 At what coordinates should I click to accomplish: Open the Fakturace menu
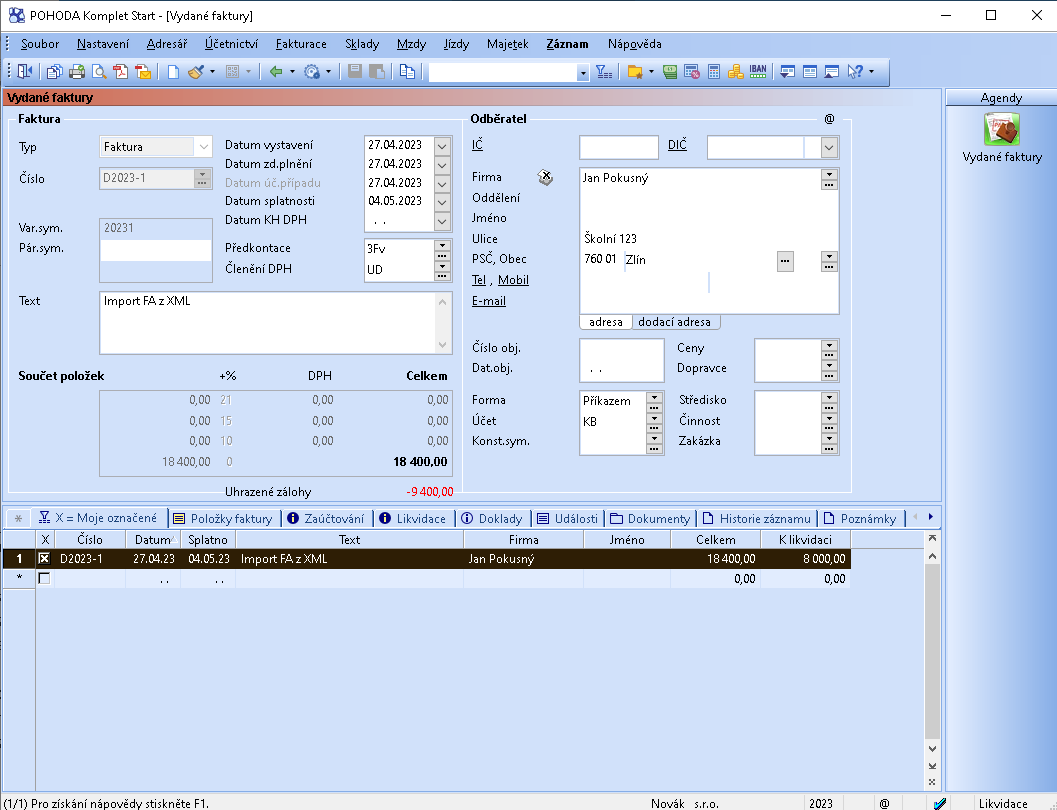click(301, 44)
